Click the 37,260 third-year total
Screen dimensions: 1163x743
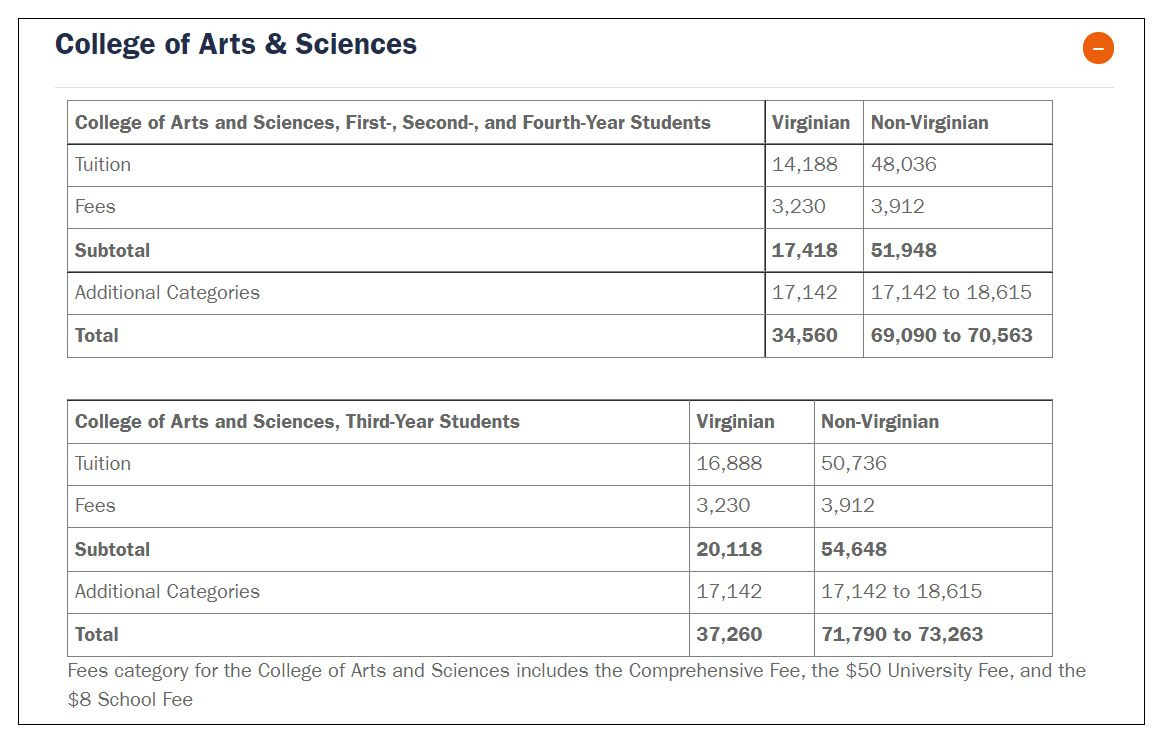(729, 635)
